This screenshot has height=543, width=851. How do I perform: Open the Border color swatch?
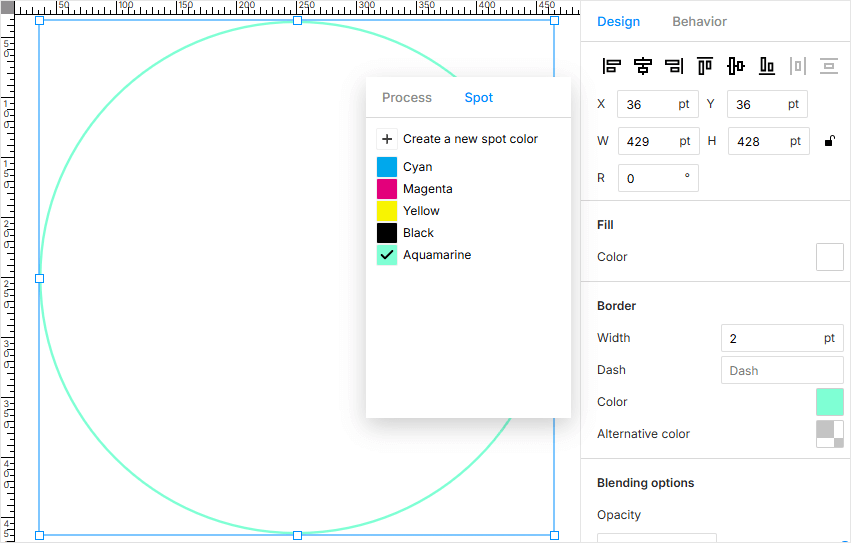click(x=830, y=402)
